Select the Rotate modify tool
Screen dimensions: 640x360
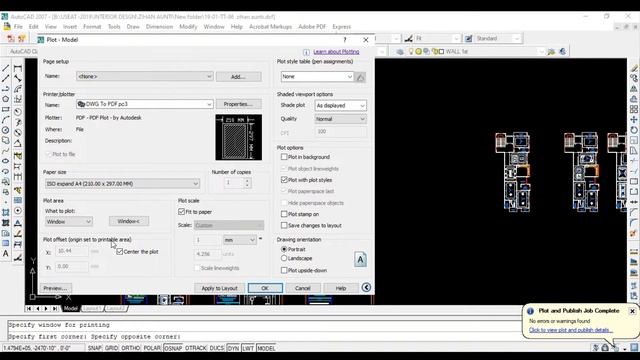(634, 130)
